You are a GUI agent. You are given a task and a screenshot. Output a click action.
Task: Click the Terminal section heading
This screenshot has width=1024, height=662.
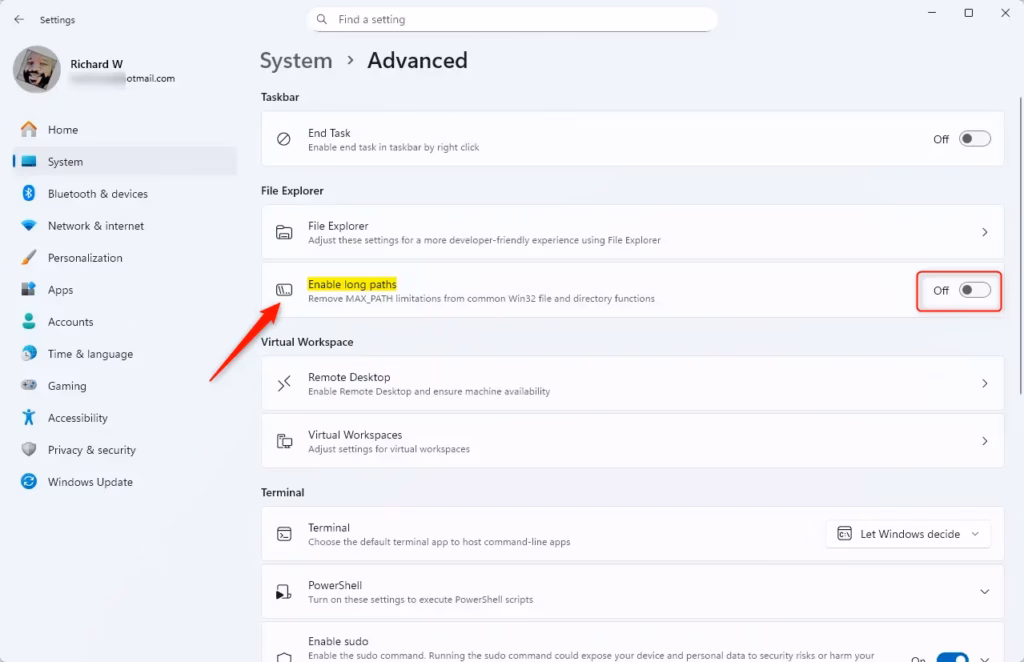coord(283,492)
